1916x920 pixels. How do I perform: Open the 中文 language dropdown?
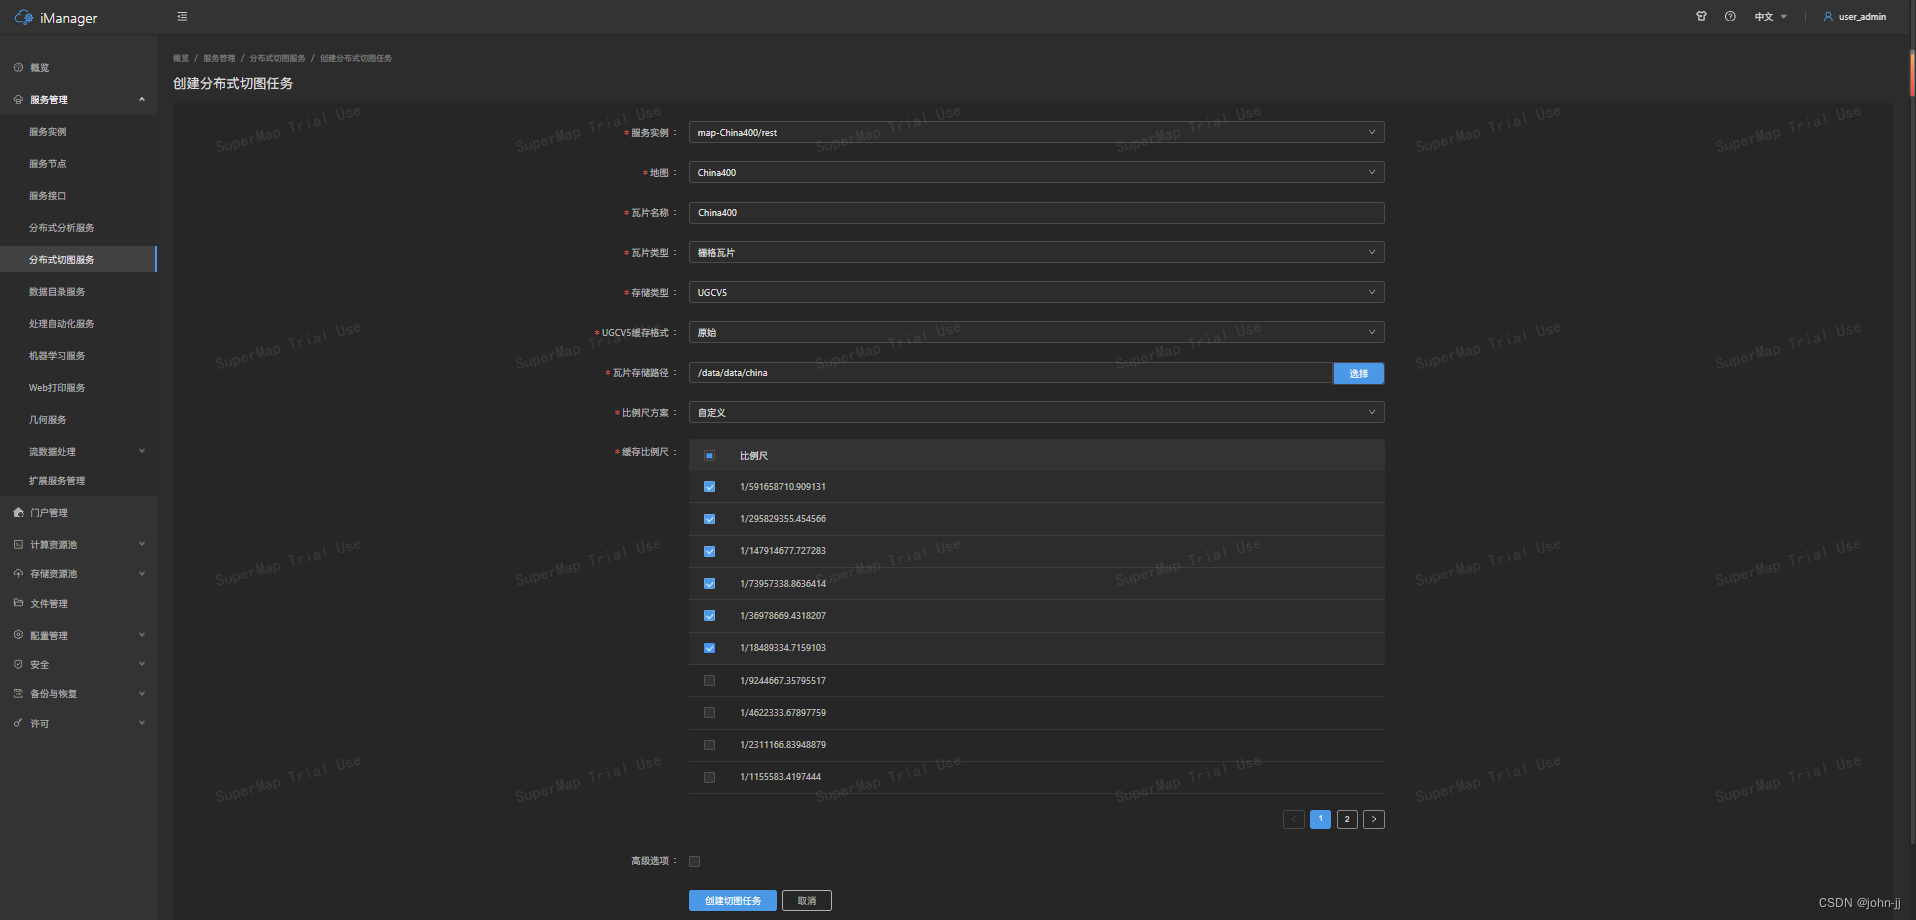1771,17
